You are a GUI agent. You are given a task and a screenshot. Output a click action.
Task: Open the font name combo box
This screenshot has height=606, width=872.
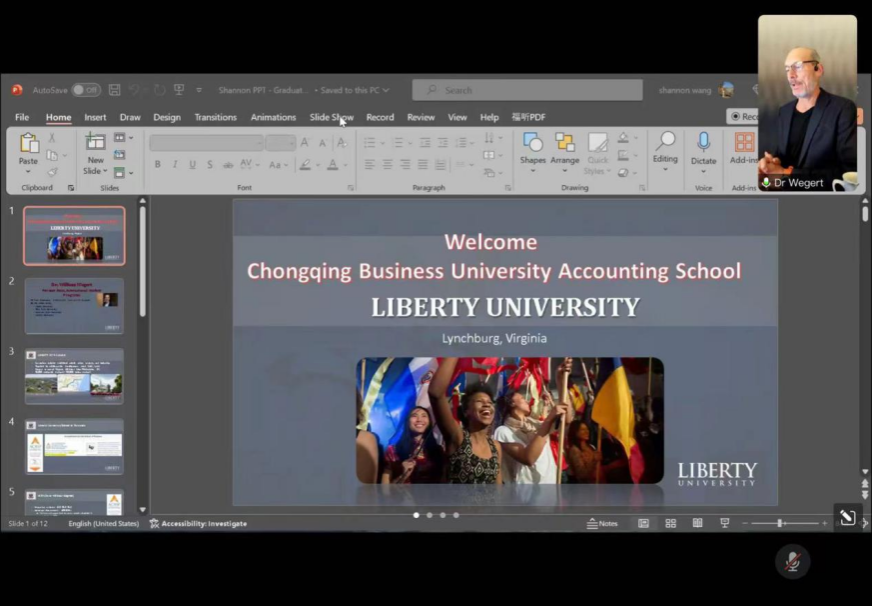coord(205,143)
